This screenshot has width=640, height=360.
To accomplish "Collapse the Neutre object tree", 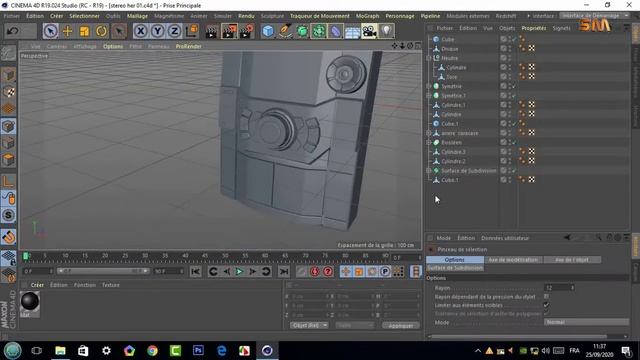I will pyautogui.click(x=429, y=58).
